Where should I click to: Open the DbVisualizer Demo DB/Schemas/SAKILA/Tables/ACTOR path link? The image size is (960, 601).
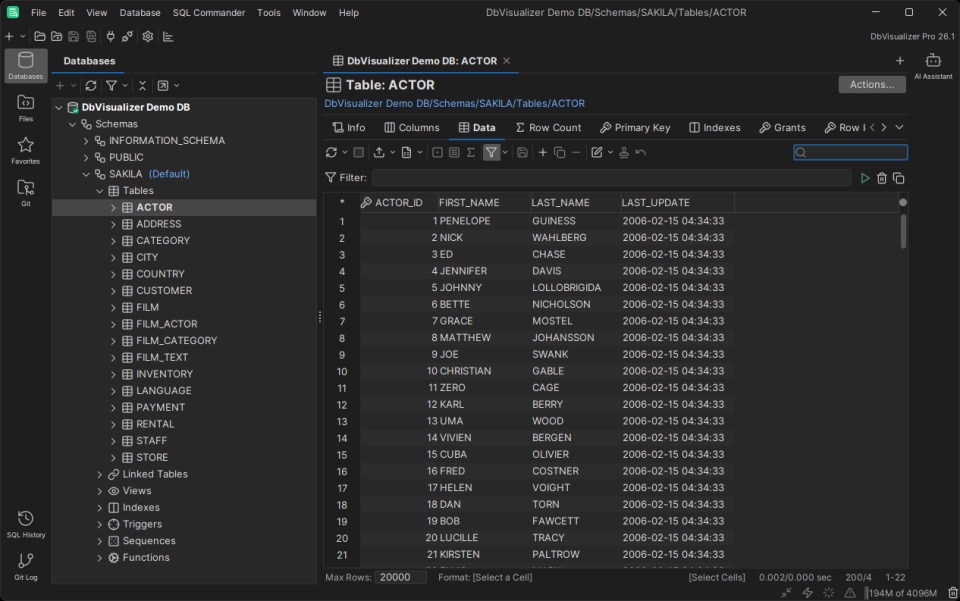[x=454, y=103]
